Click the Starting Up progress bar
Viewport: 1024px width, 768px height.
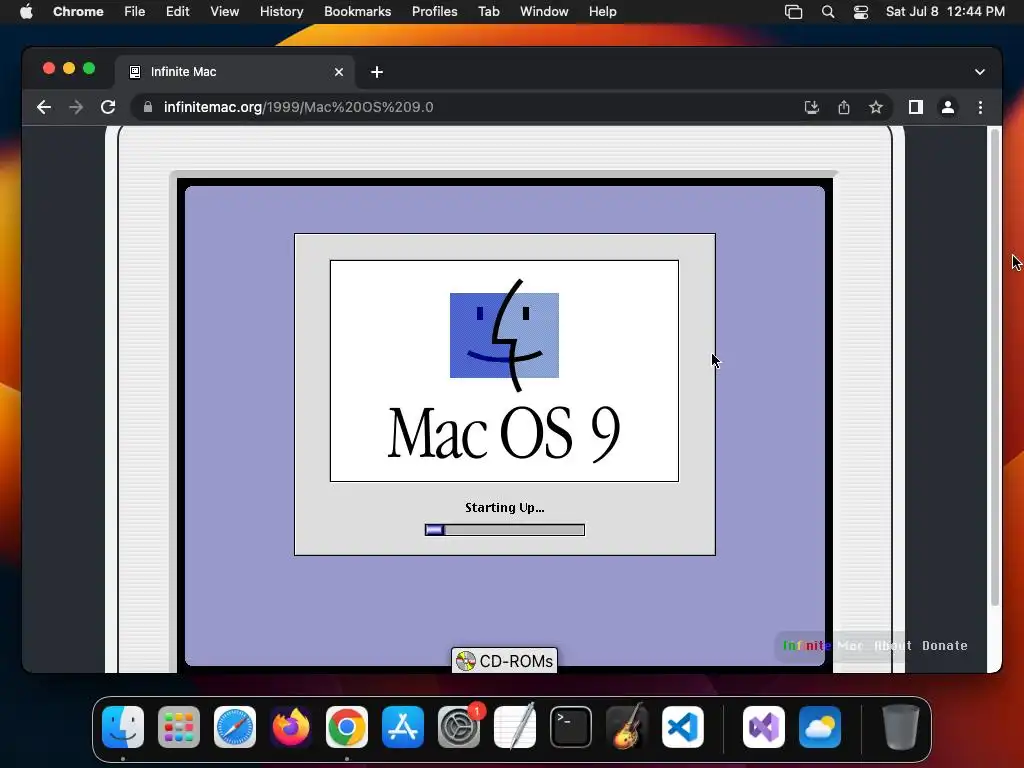click(x=505, y=530)
